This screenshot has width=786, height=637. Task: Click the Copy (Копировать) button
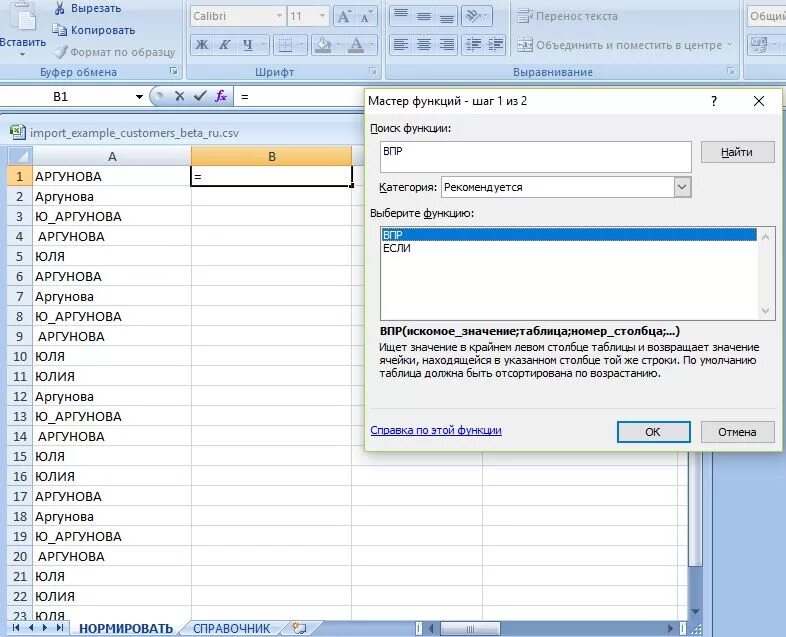point(94,30)
